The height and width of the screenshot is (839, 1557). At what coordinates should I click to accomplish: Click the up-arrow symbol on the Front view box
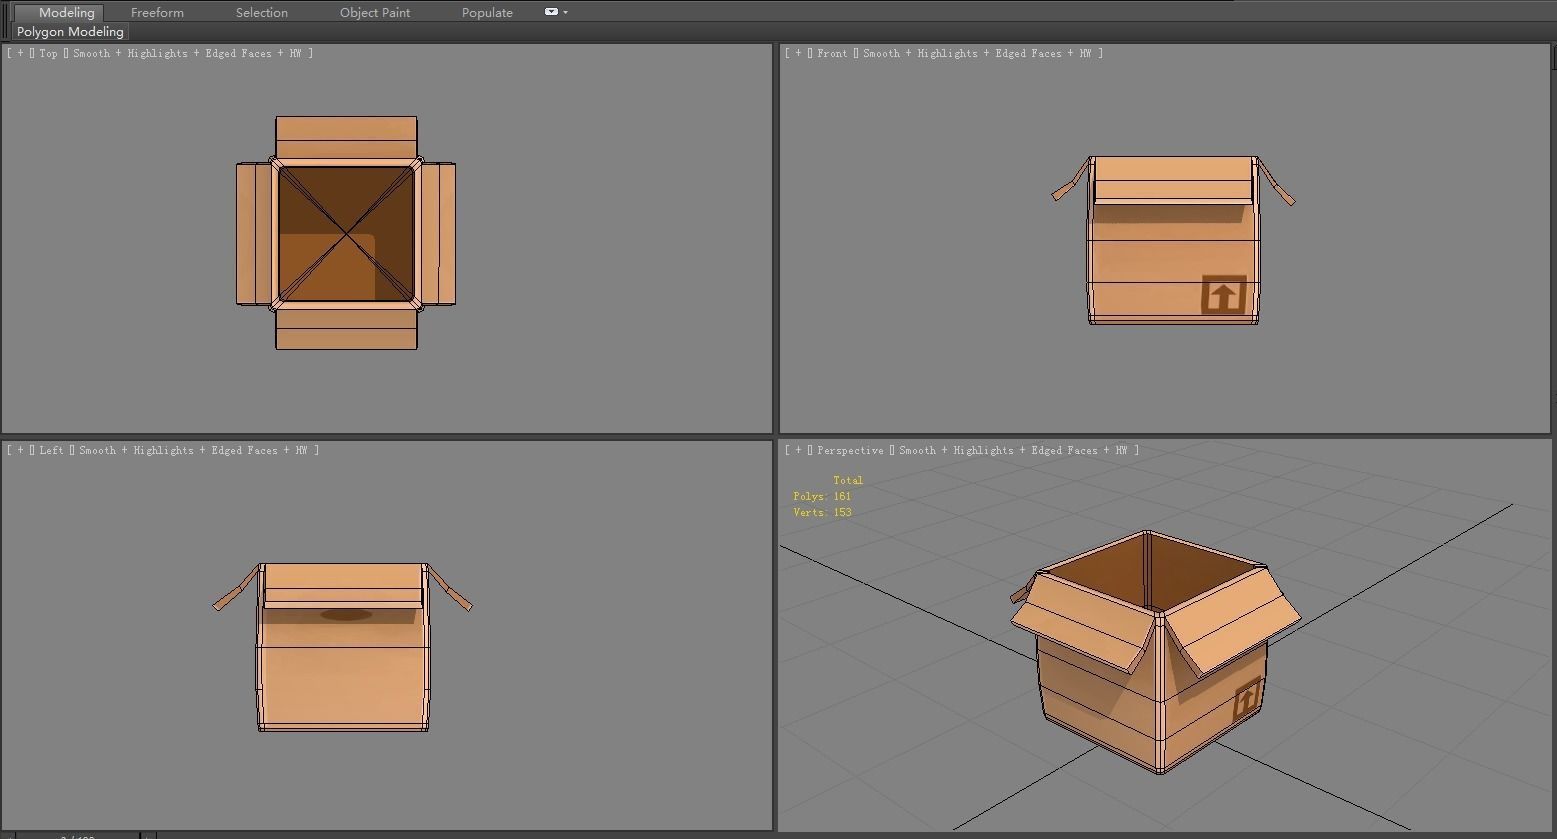(1223, 296)
